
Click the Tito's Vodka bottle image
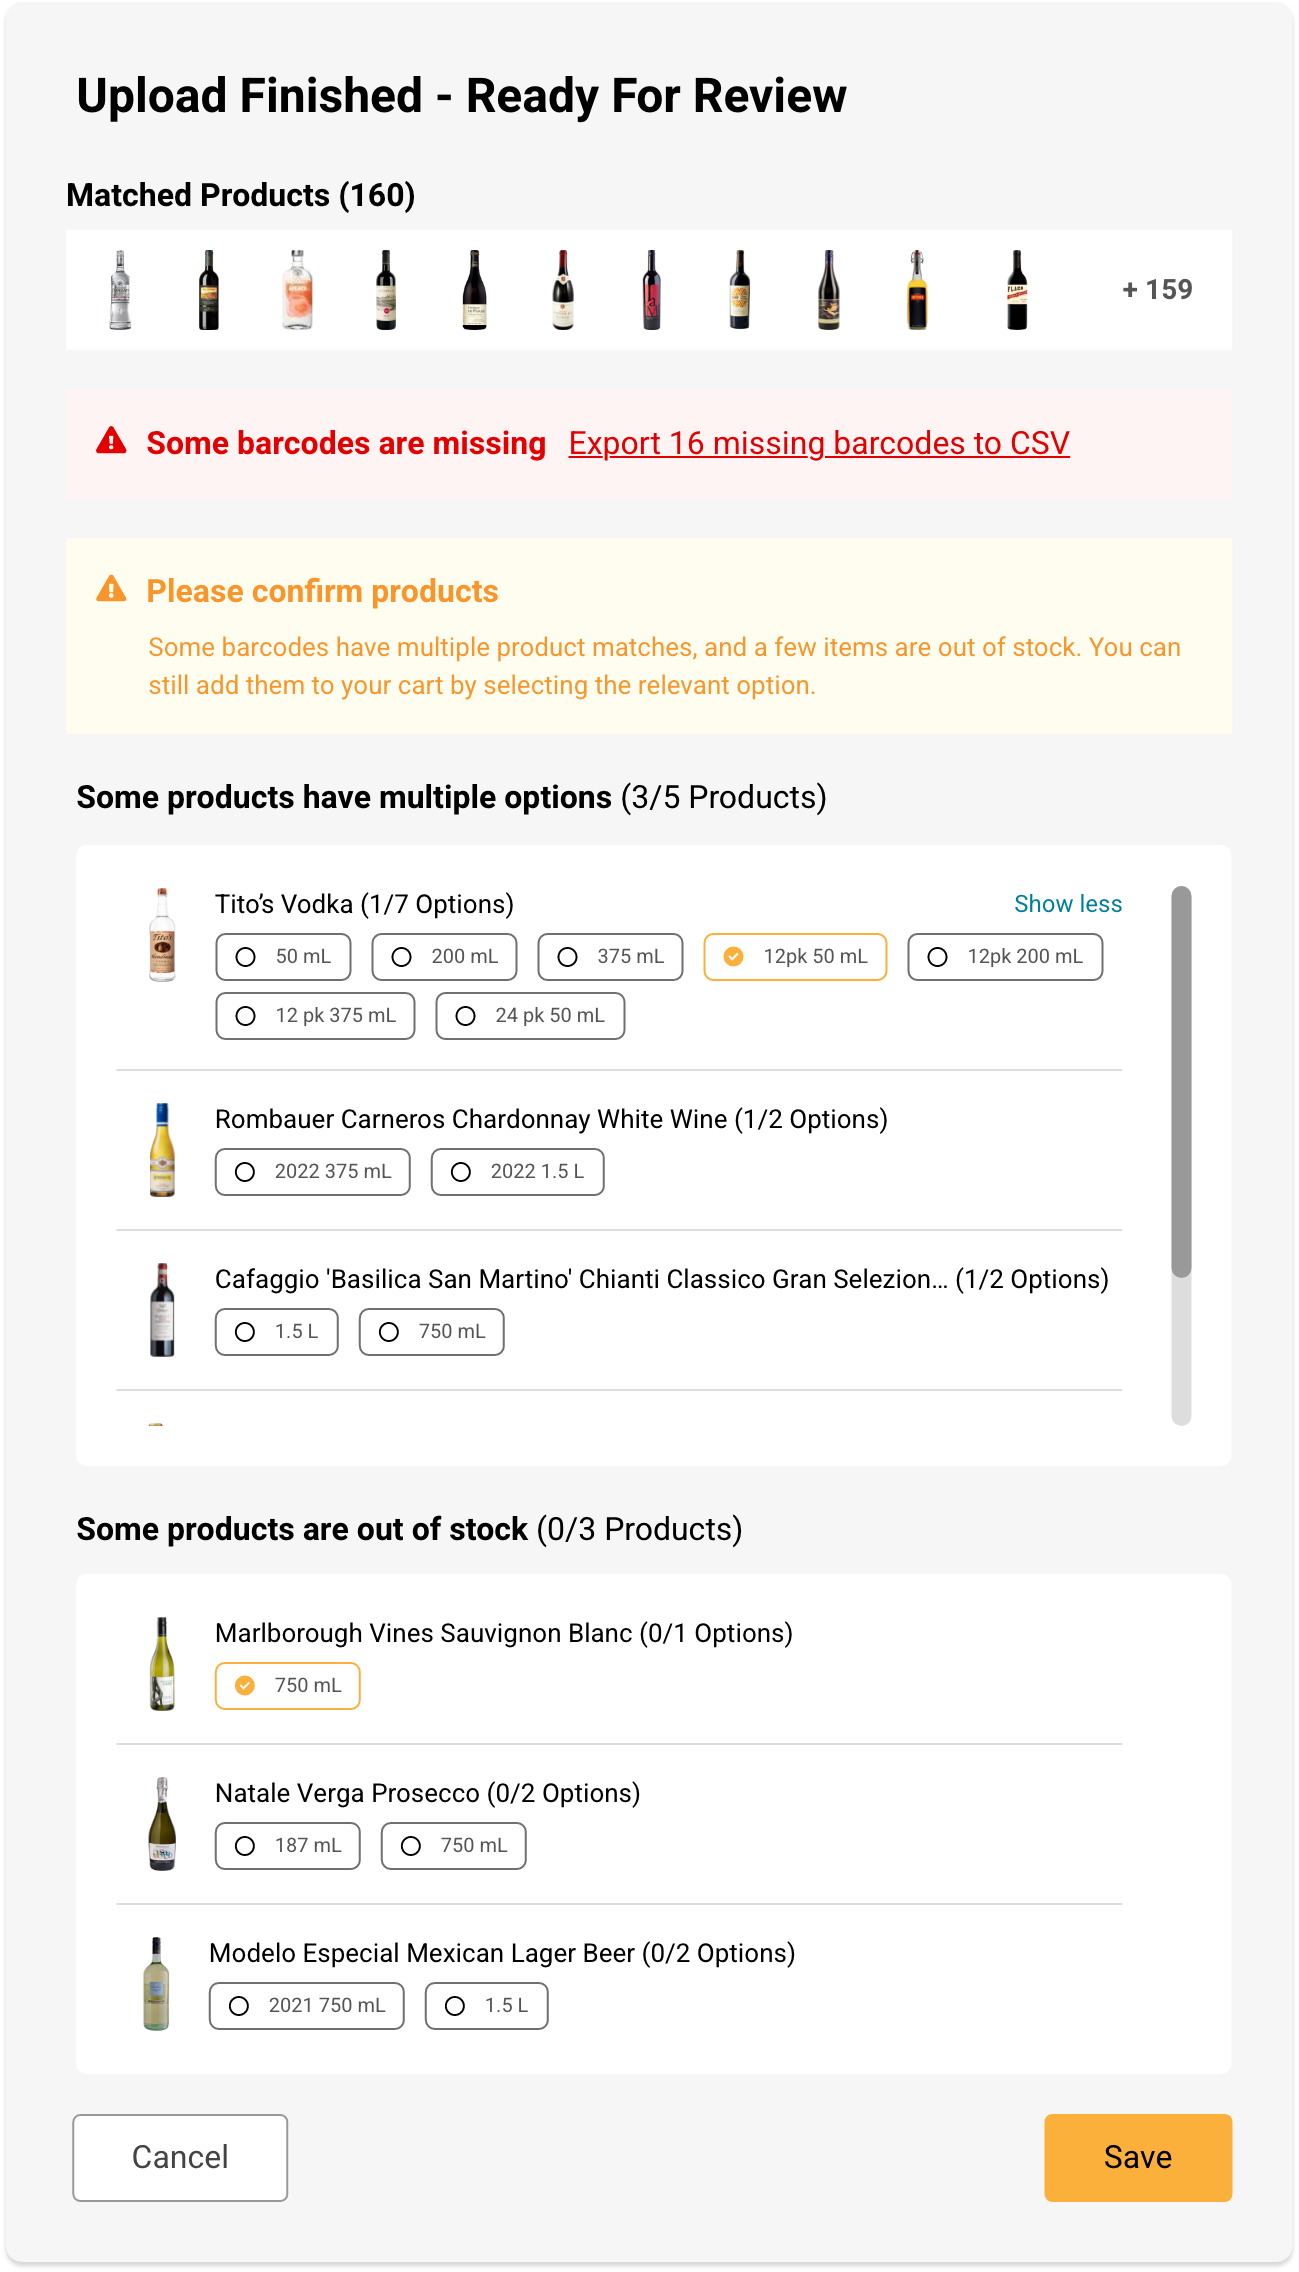[162, 935]
